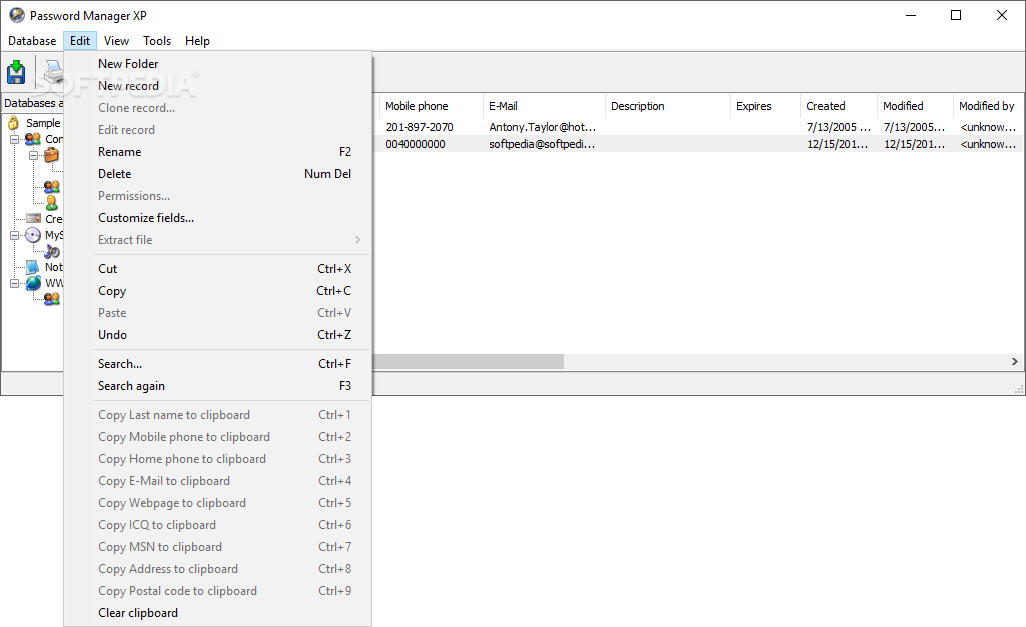Open the Help menu
This screenshot has width=1026, height=627.
point(197,41)
